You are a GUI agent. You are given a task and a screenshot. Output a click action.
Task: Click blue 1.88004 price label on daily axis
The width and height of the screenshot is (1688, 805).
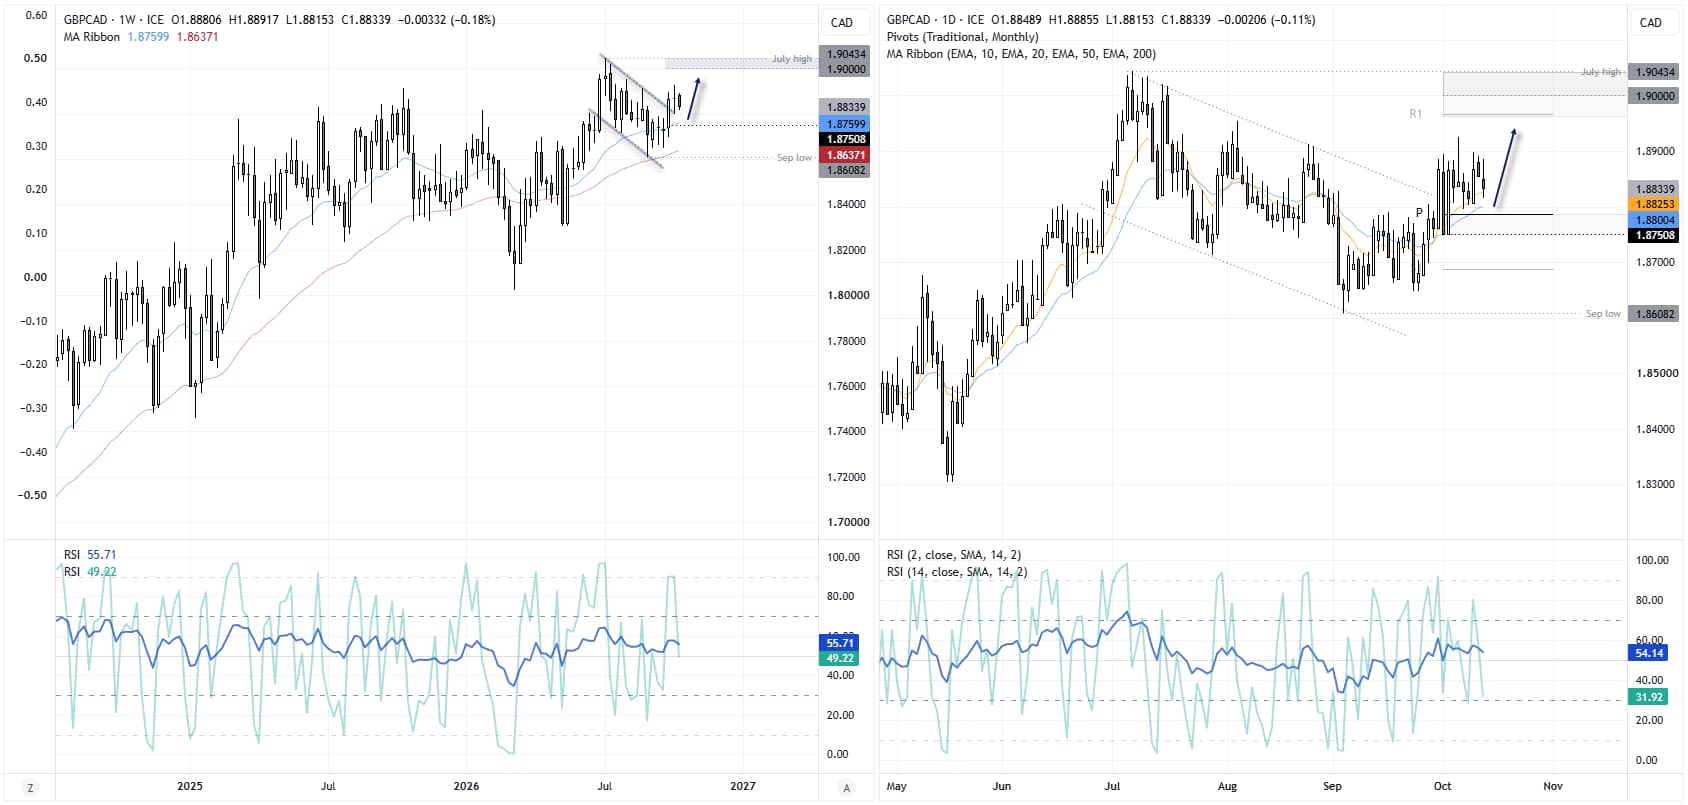click(x=1654, y=220)
